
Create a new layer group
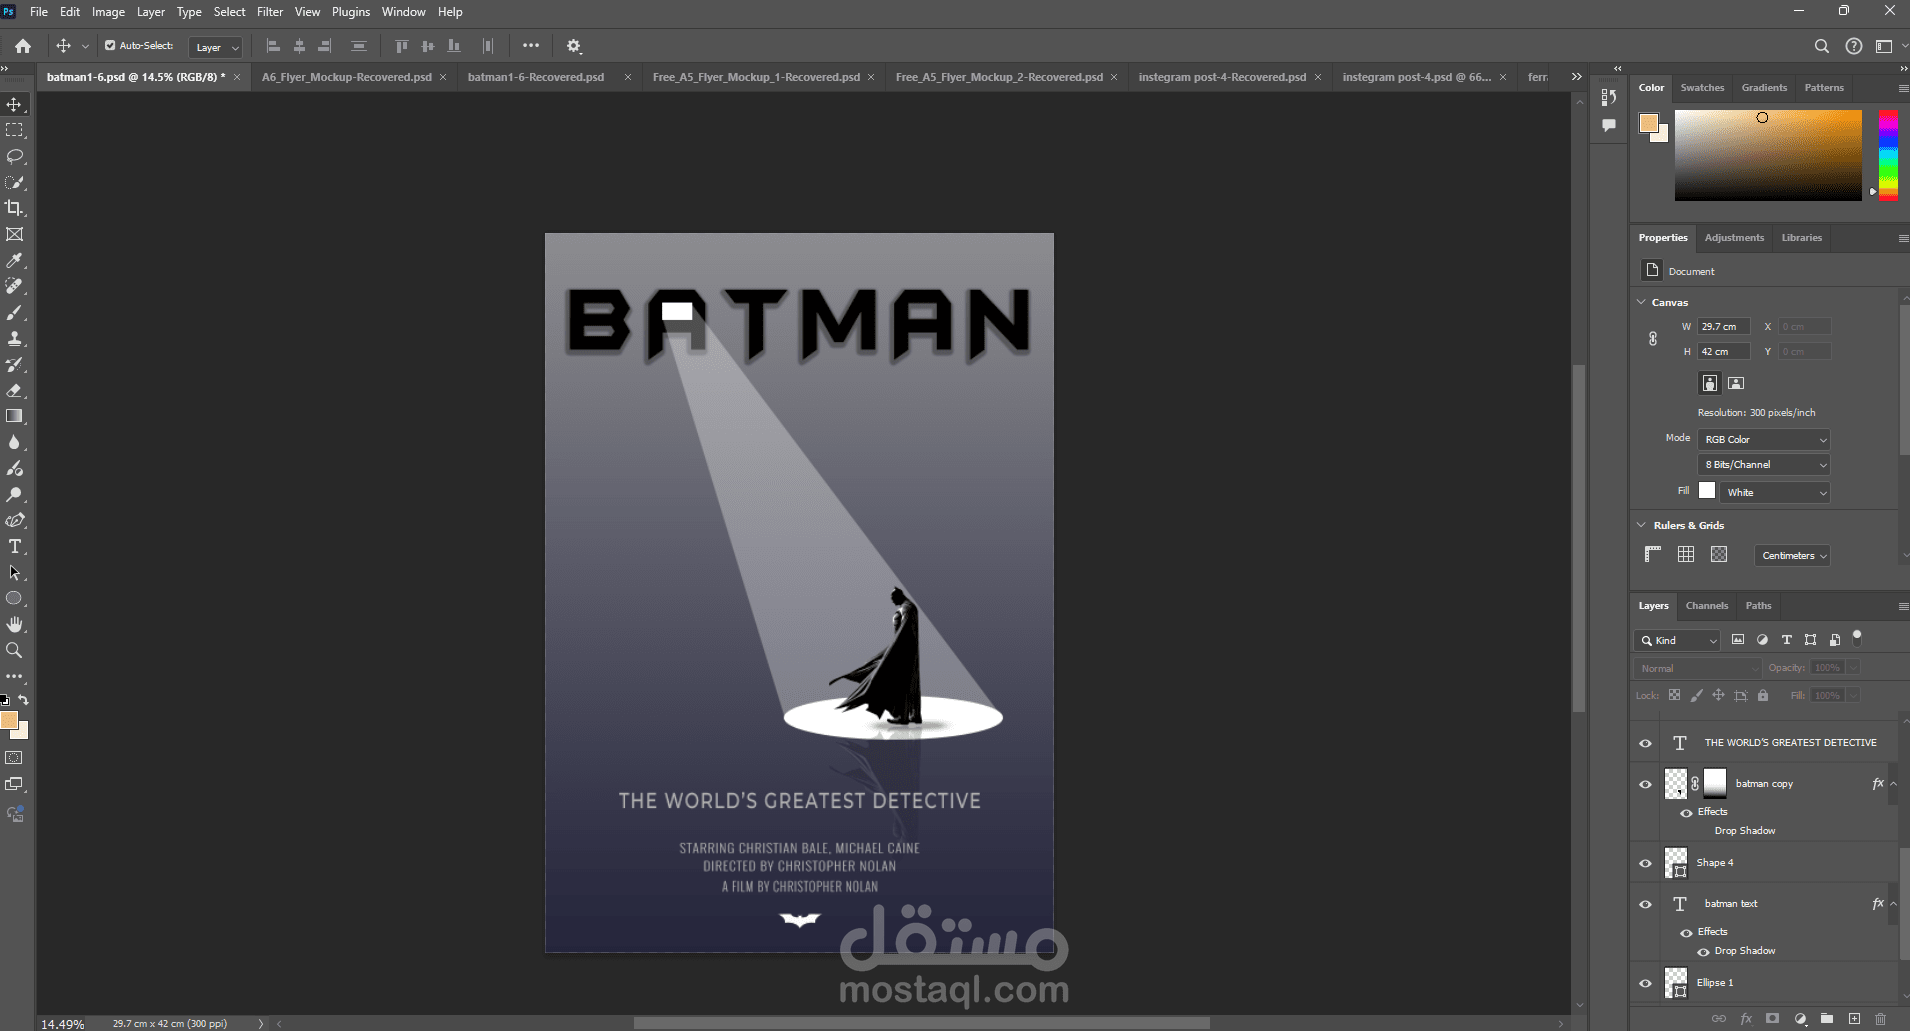pos(1827,1019)
